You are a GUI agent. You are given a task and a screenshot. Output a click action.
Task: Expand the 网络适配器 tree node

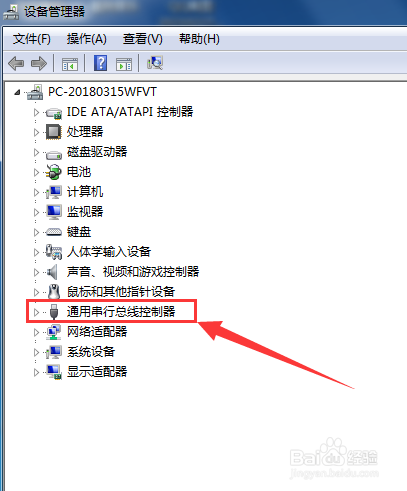click(36, 332)
